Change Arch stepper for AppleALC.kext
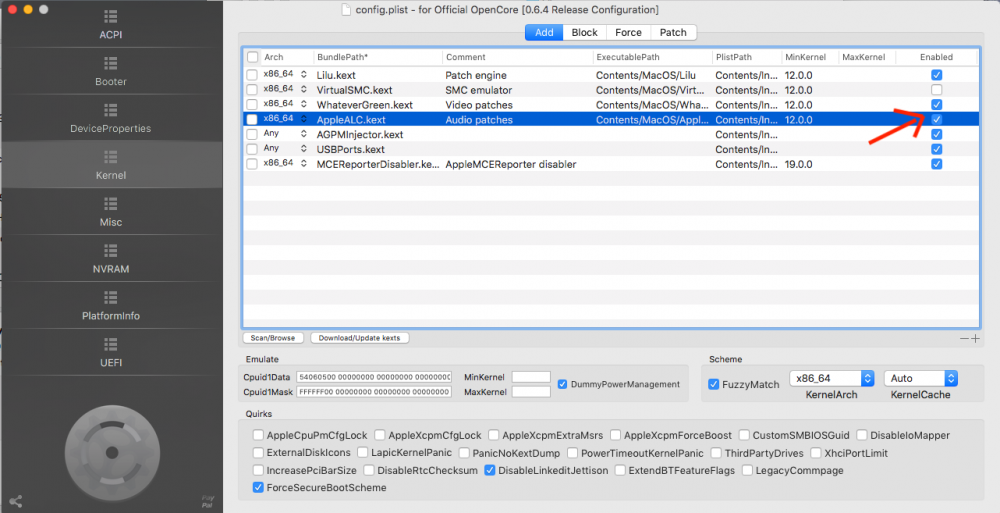The height and width of the screenshot is (513, 1000). click(304, 119)
